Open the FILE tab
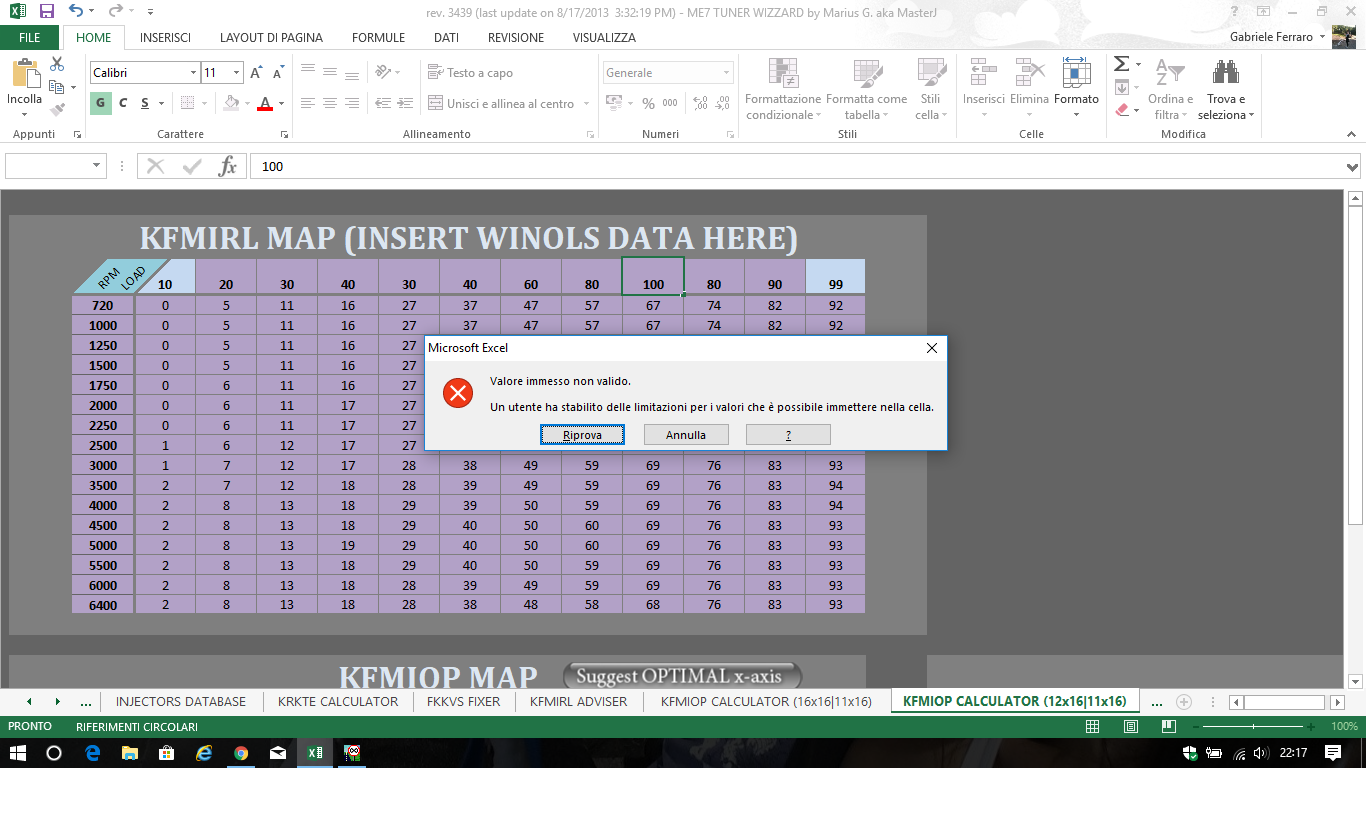The image size is (1366, 833). 30,38
